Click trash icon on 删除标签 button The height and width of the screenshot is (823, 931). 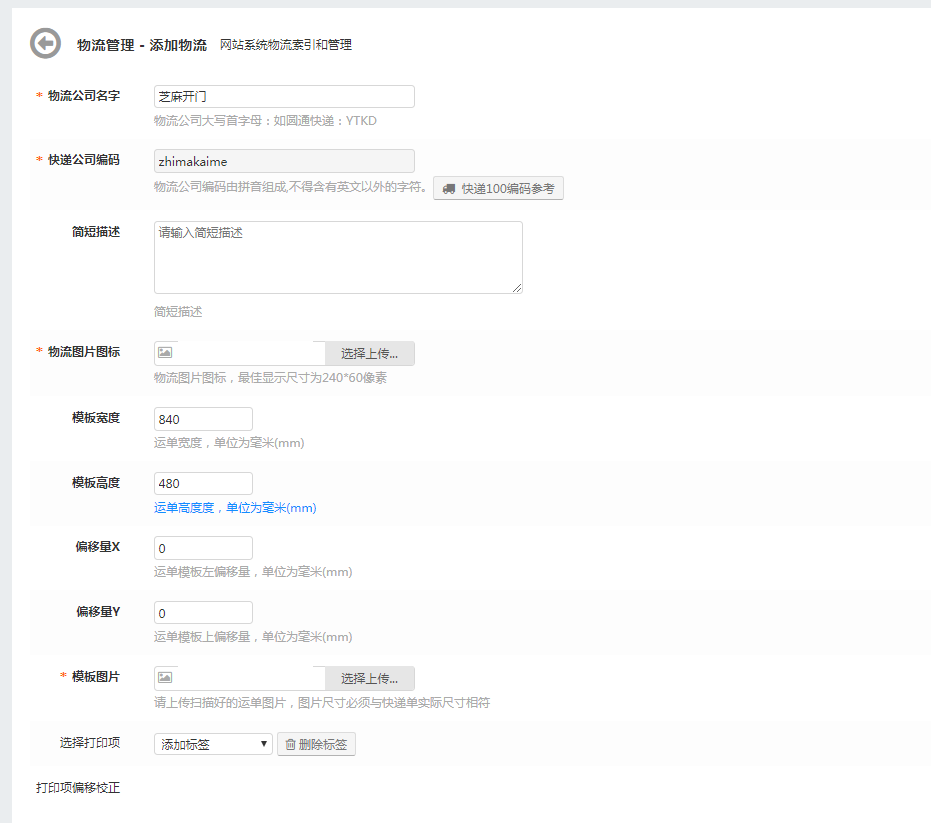(x=290, y=744)
